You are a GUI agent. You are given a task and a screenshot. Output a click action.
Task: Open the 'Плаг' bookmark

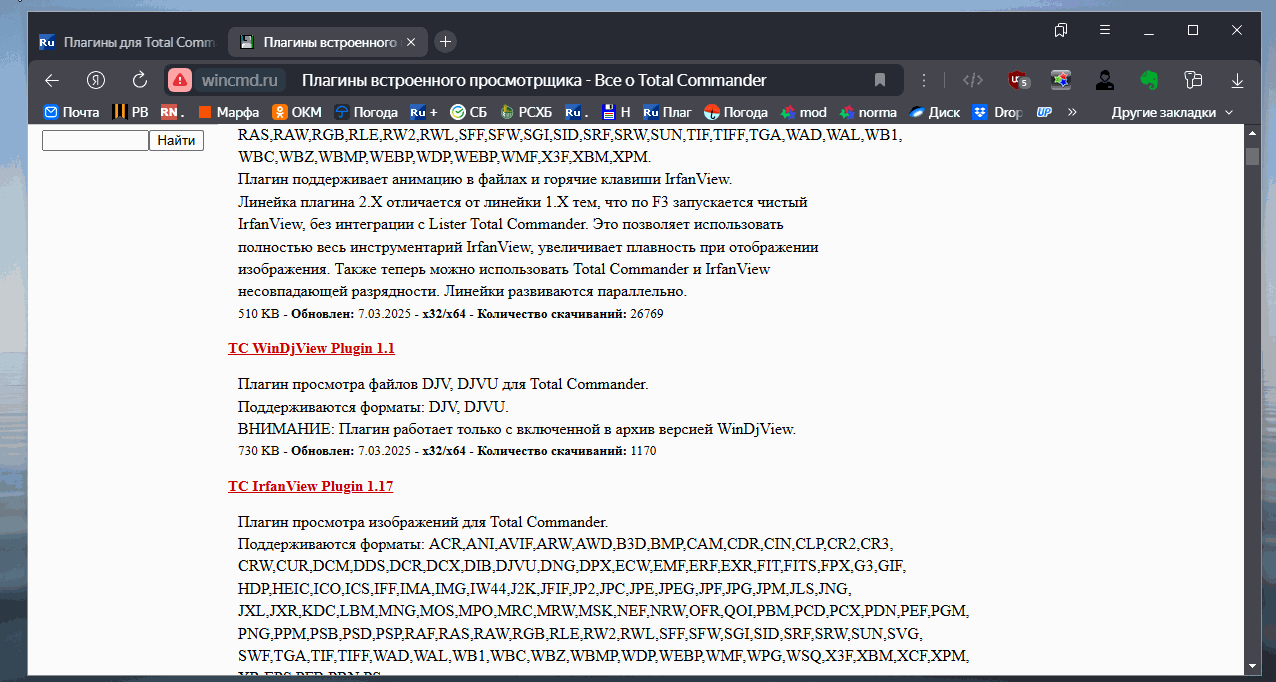coord(668,112)
